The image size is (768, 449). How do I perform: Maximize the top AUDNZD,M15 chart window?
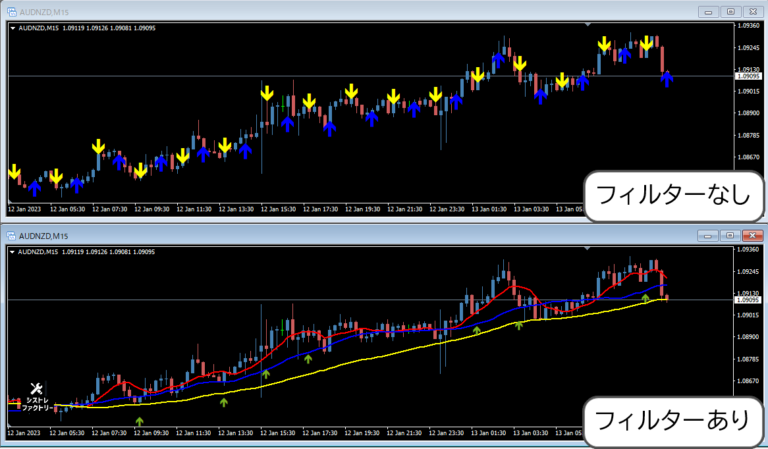[x=730, y=10]
